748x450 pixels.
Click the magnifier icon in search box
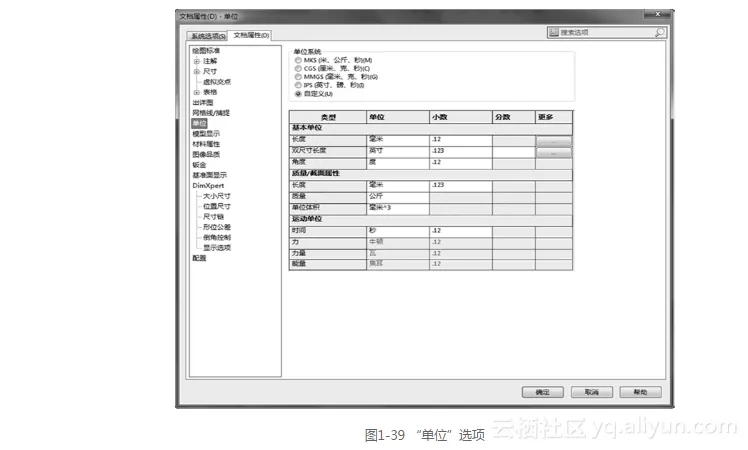pos(659,32)
